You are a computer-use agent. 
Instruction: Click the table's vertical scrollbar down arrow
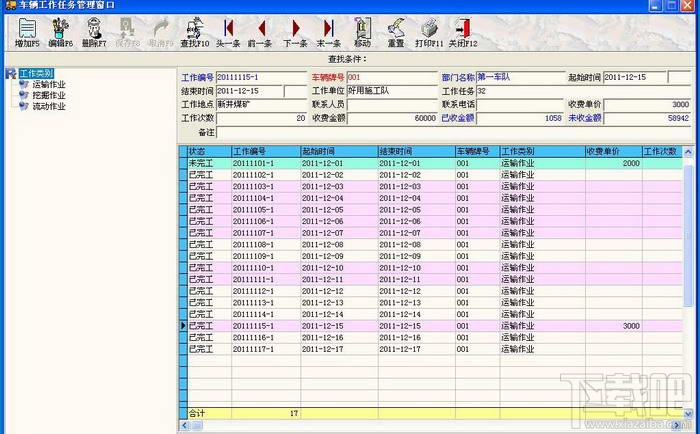688,413
